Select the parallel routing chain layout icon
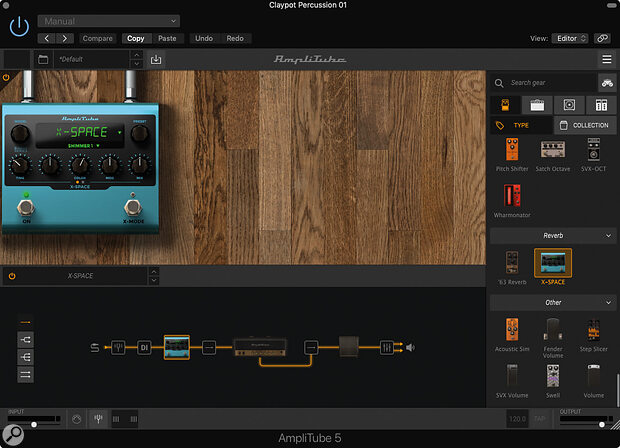The width and height of the screenshot is (620, 448). coord(25,374)
